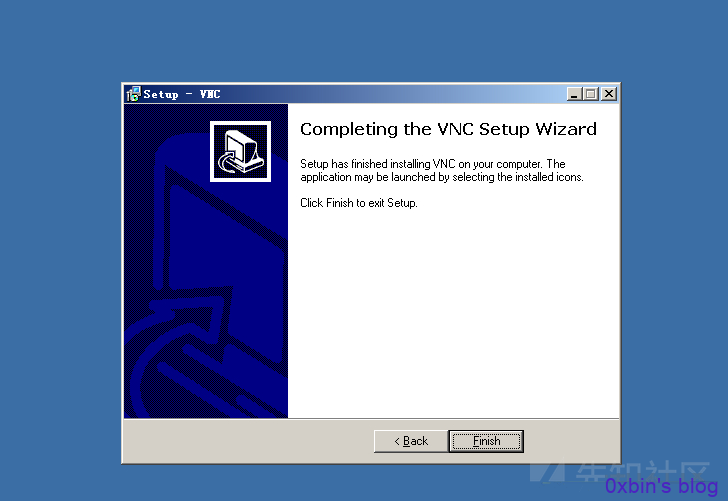728x501 pixels.
Task: Click the computer icon in wizard banner
Action: click(240, 151)
